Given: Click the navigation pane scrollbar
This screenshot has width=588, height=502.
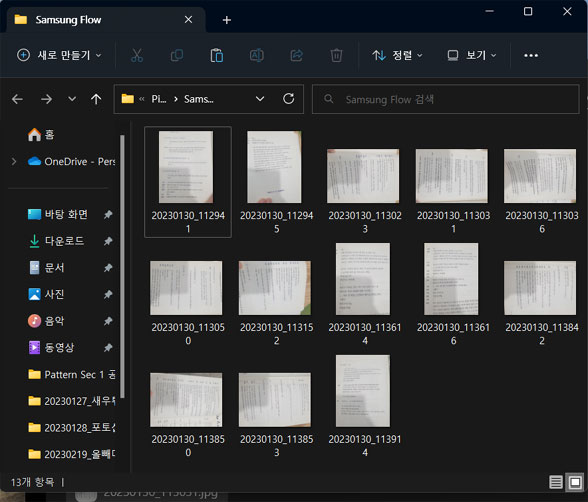Looking at the screenshot, I should 122,266.
